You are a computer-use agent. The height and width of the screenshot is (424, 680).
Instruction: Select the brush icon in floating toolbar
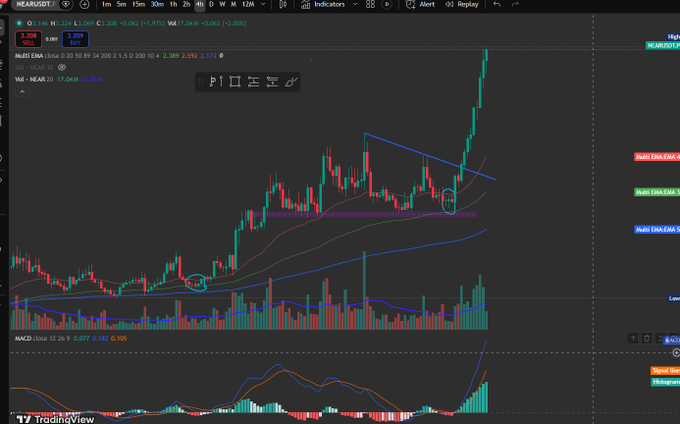coord(291,82)
